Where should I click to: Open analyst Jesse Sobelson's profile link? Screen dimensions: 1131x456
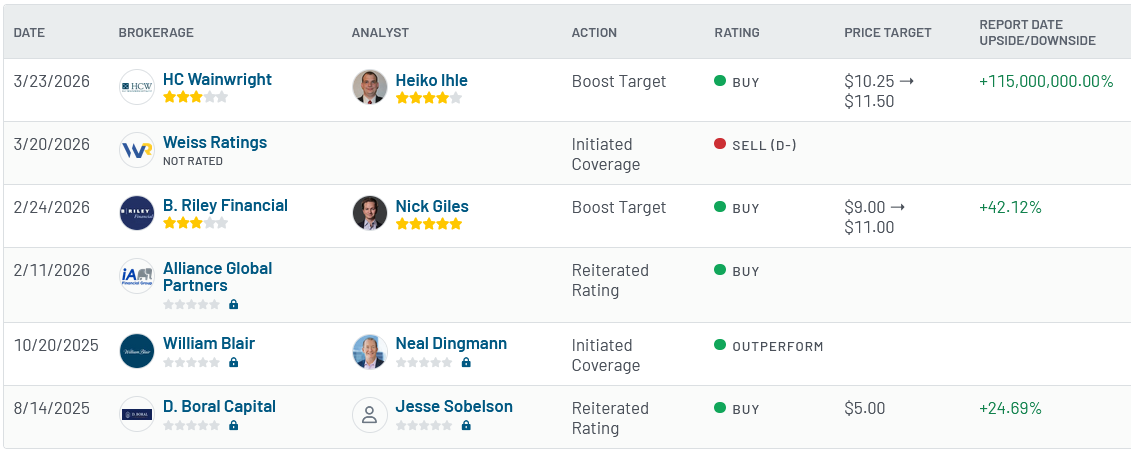point(454,406)
